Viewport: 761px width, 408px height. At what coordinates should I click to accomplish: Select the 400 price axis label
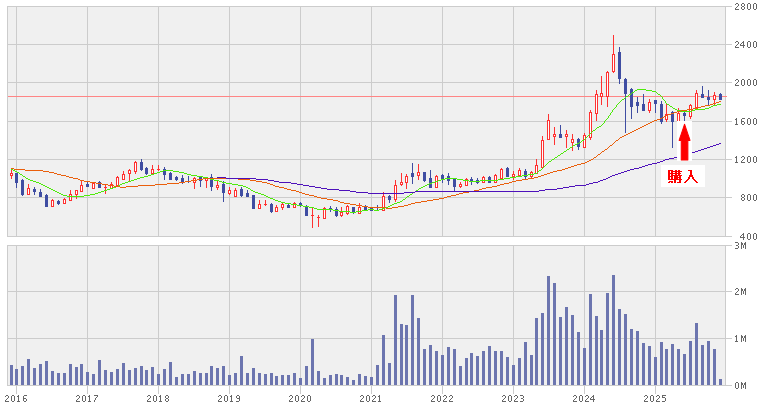tap(743, 236)
